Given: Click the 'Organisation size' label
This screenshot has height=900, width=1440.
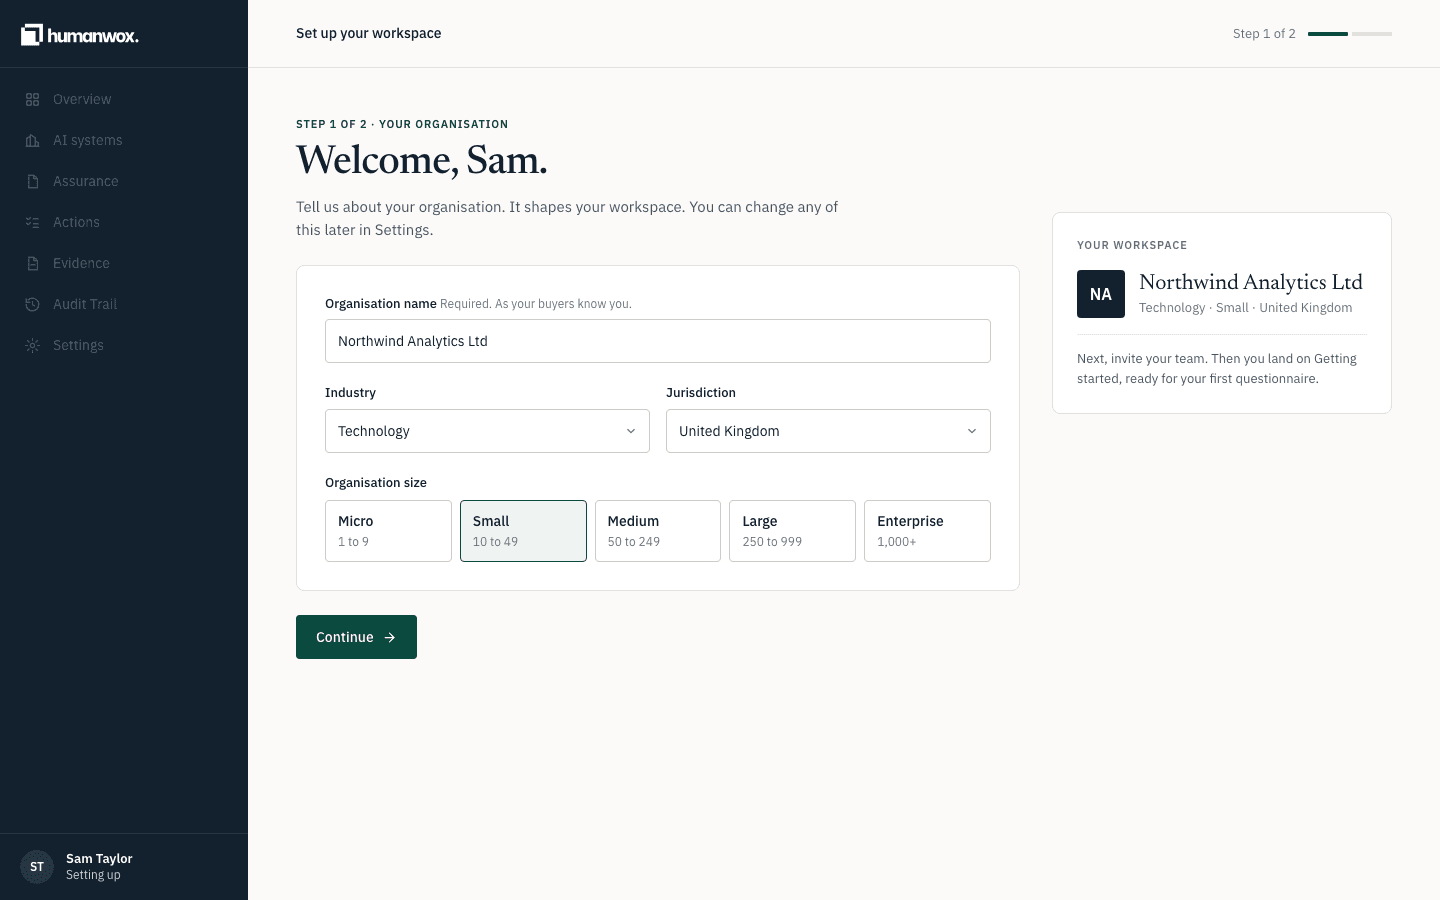Looking at the screenshot, I should [x=376, y=482].
